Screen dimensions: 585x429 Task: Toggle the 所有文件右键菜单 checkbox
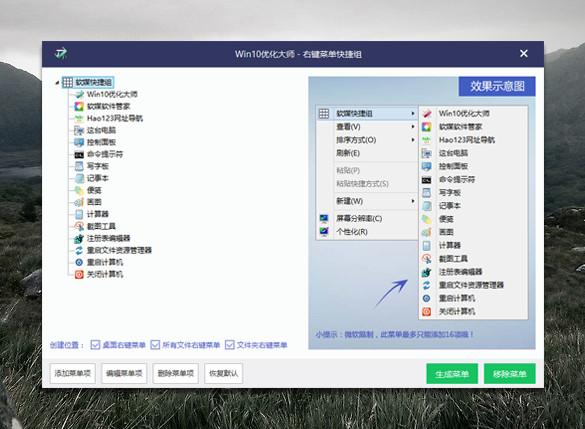[155, 345]
